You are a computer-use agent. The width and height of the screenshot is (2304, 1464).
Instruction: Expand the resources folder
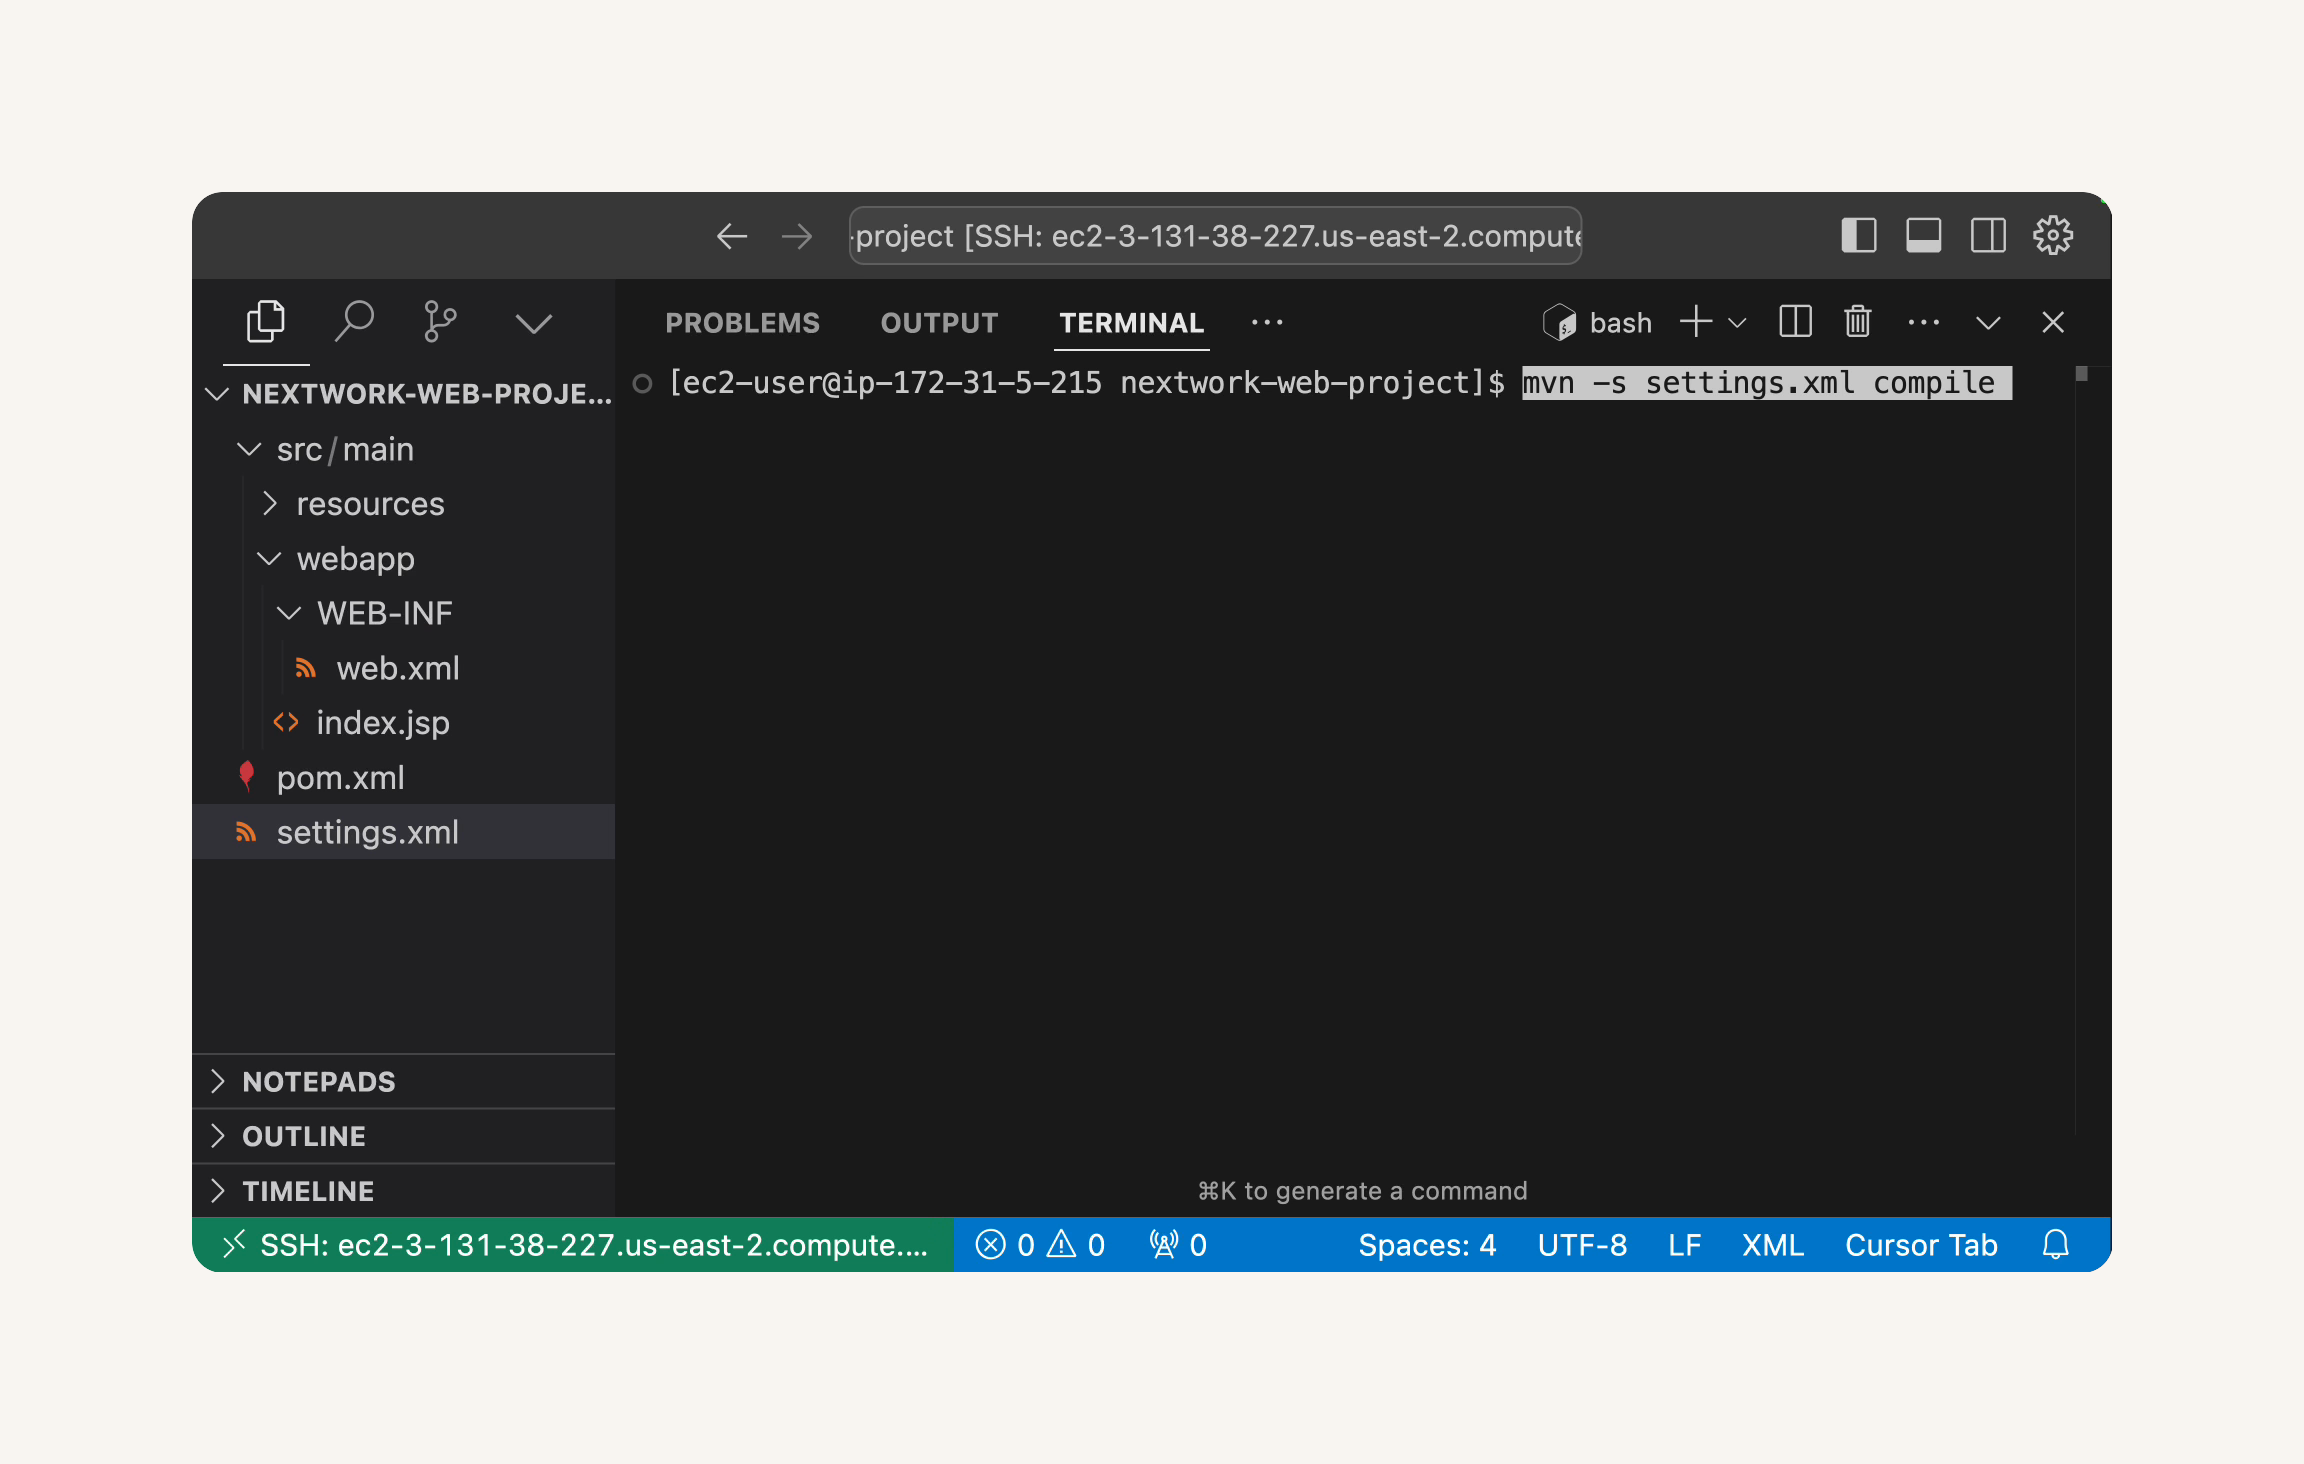pos(404,504)
